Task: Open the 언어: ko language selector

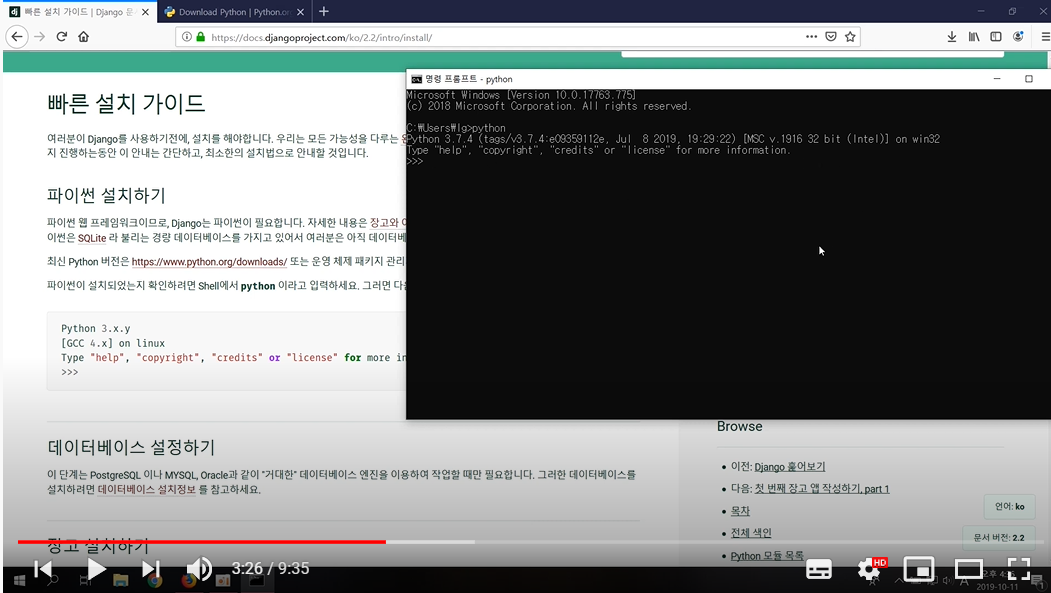Action: (x=1009, y=507)
